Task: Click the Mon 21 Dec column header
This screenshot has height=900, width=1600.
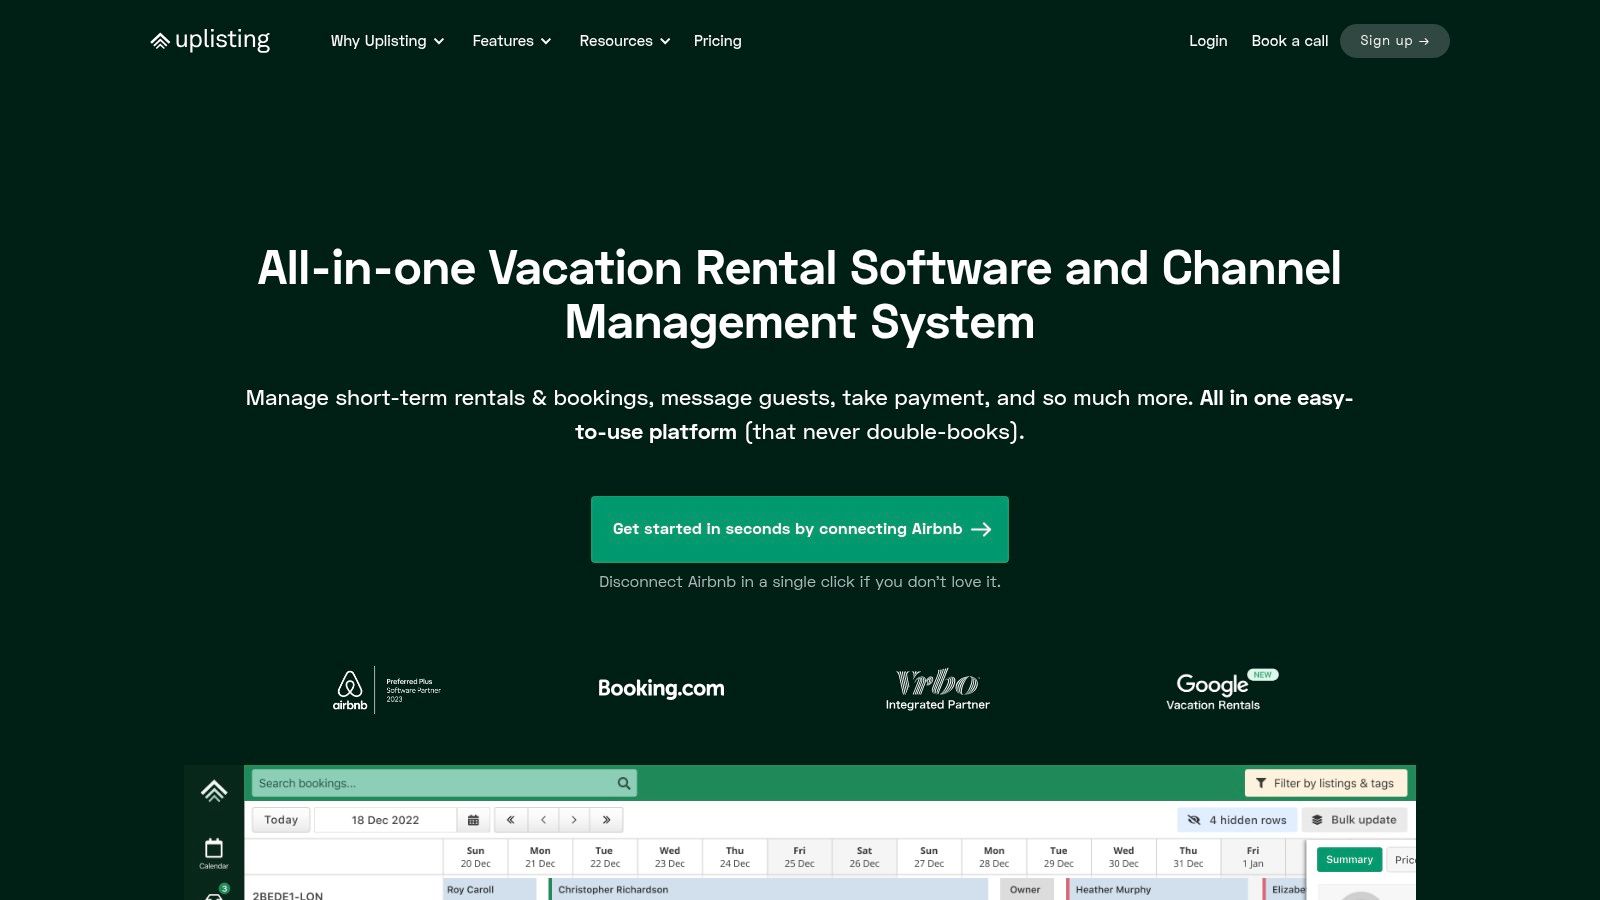Action: tap(540, 857)
